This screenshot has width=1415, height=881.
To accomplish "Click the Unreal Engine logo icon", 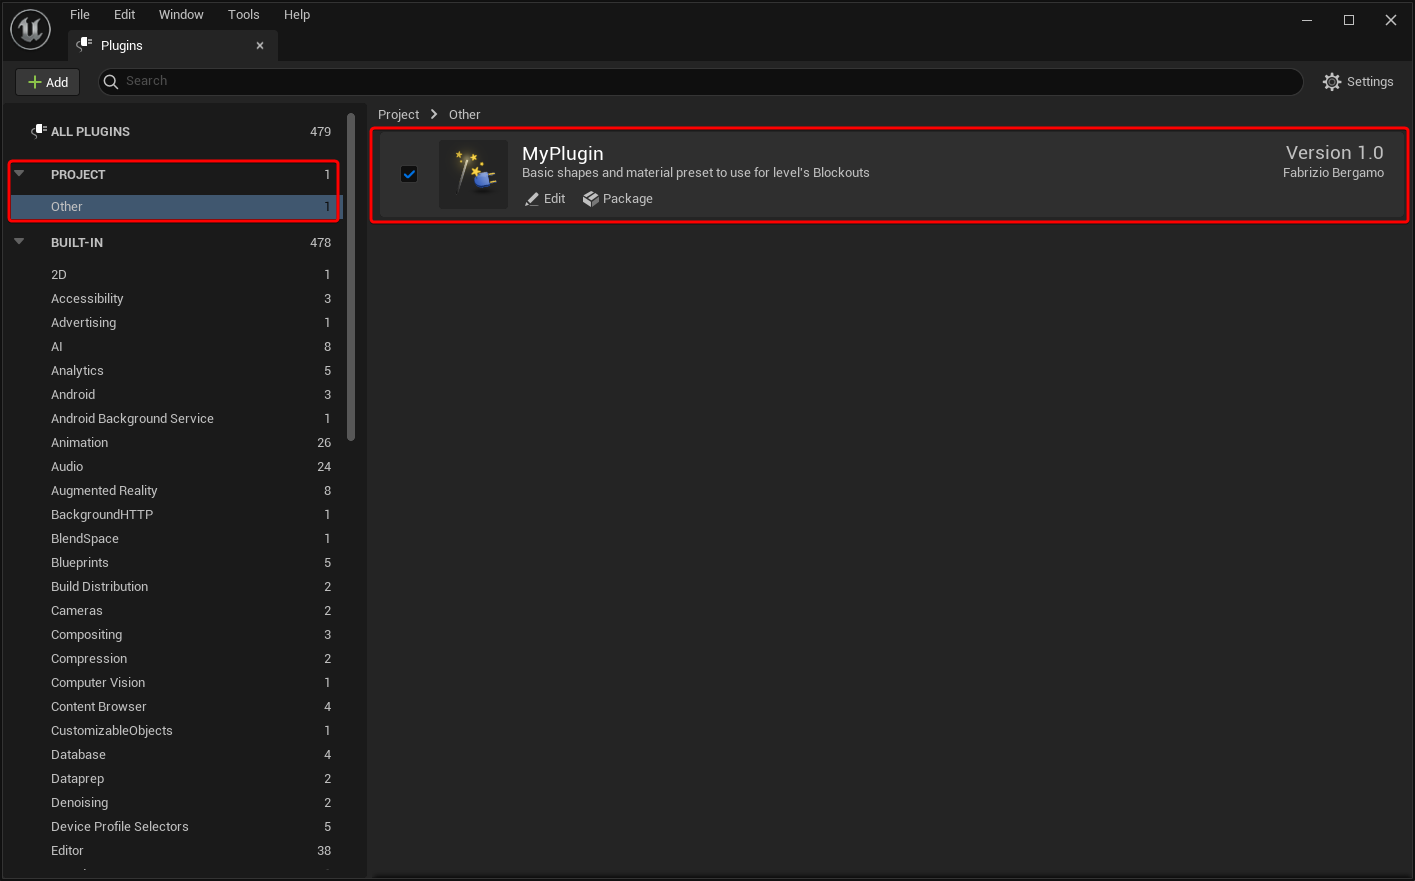I will pos(30,29).
